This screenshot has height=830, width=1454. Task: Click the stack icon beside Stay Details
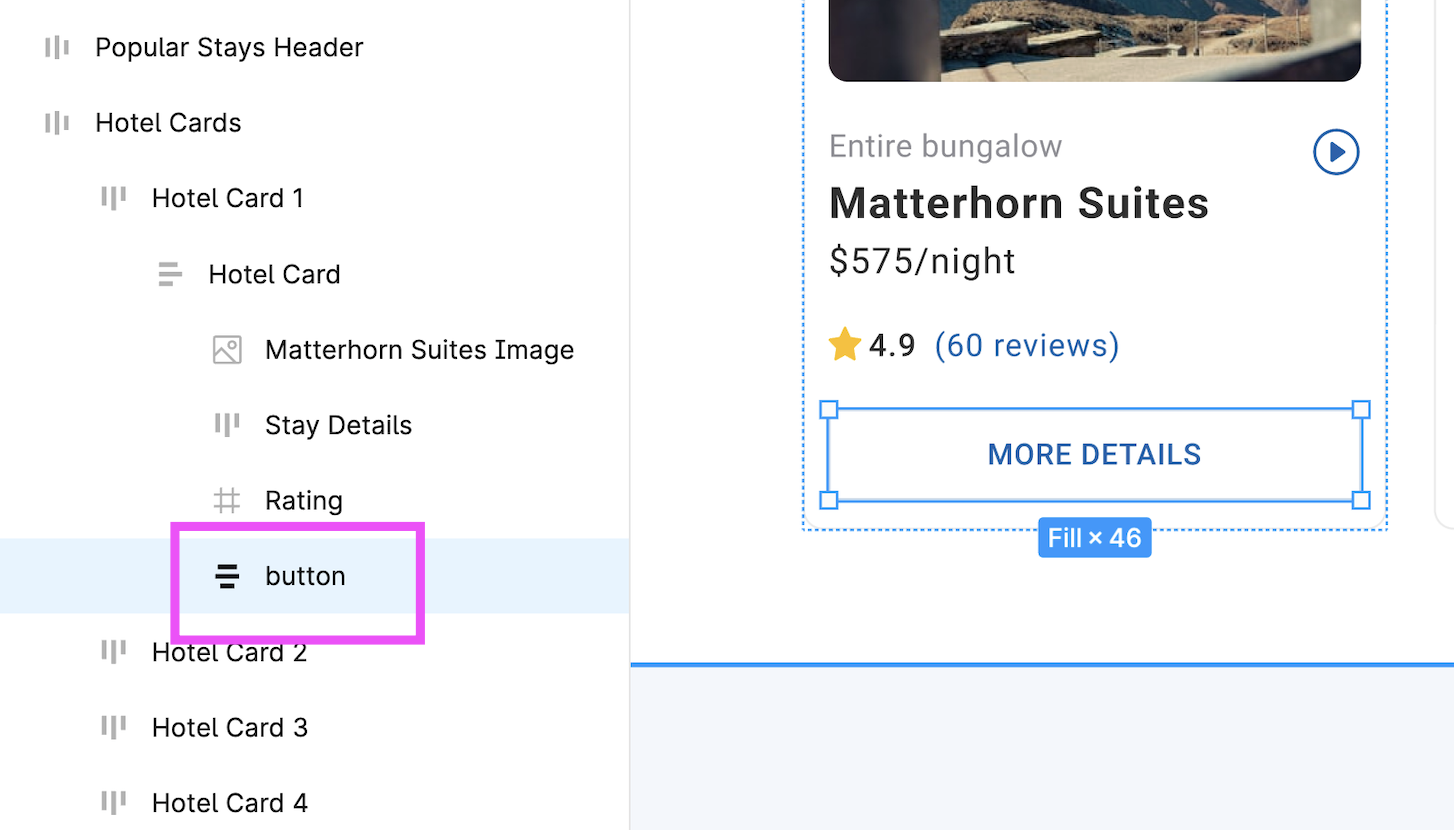(227, 424)
